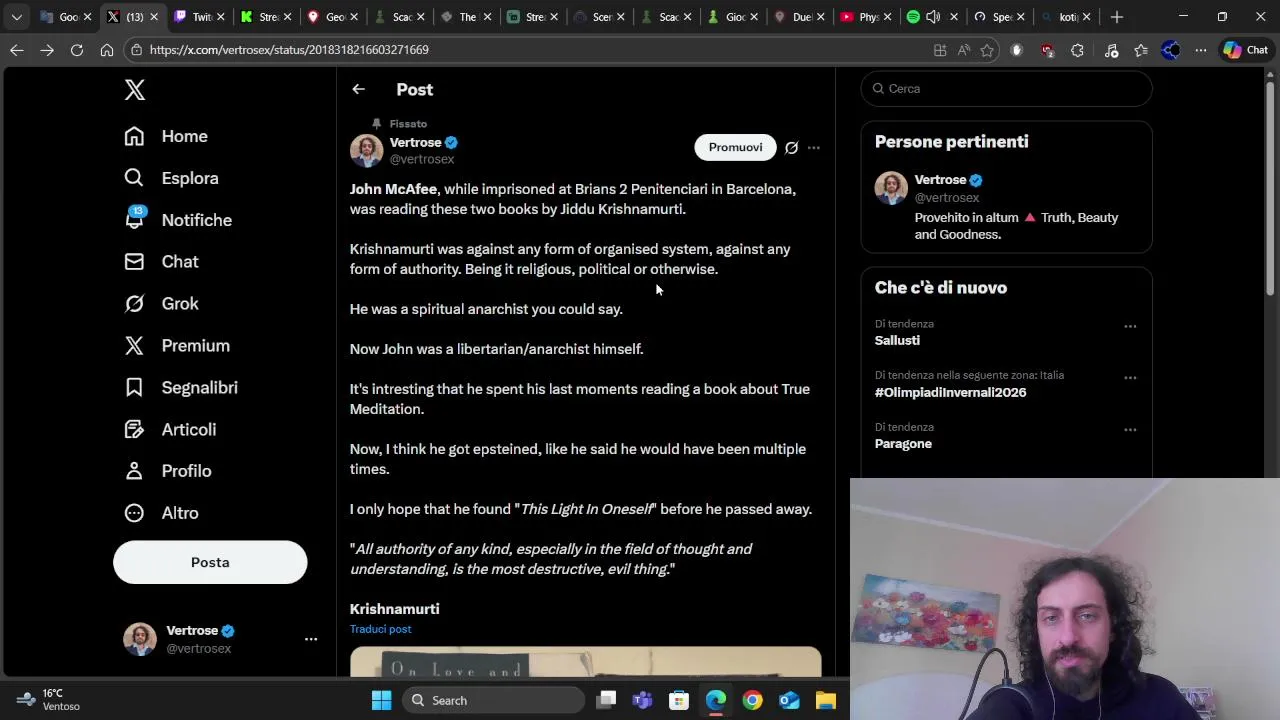The height and width of the screenshot is (720, 1280).
Task: Open Microsoft Teams from taskbar
Action: 642,700
